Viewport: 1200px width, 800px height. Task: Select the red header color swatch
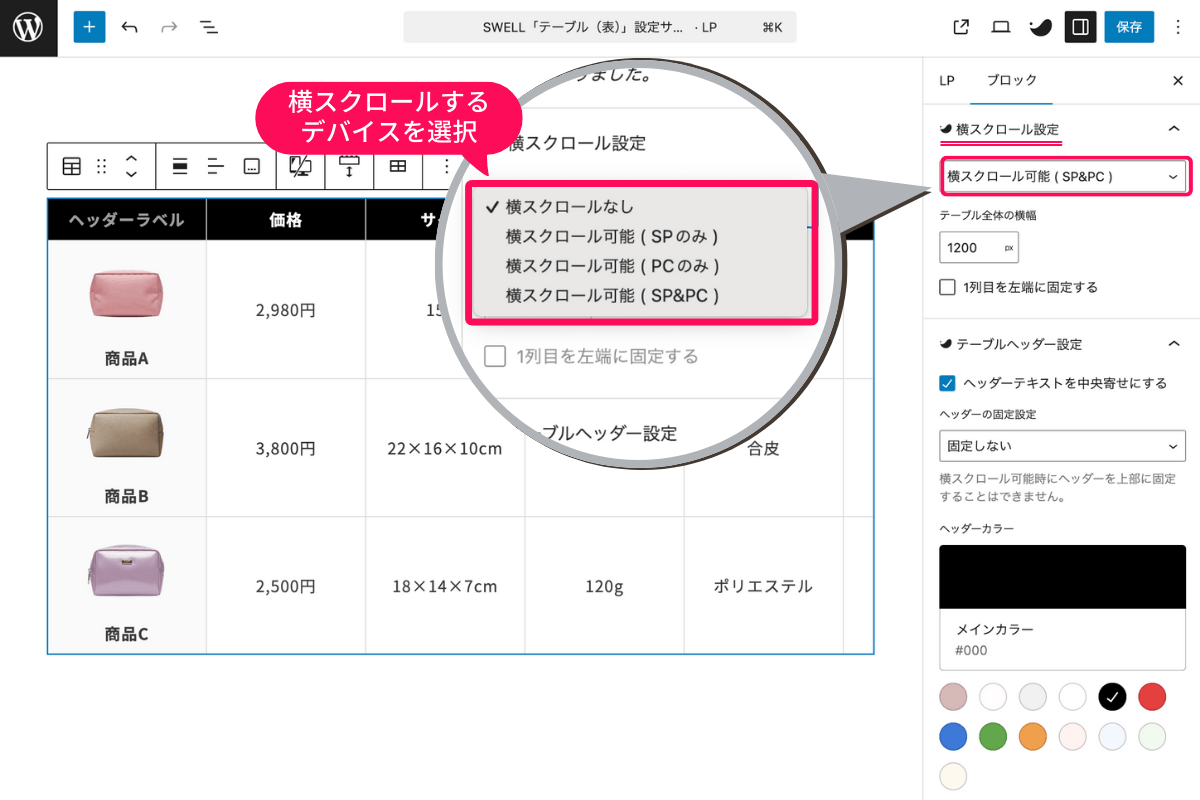(x=1151, y=696)
